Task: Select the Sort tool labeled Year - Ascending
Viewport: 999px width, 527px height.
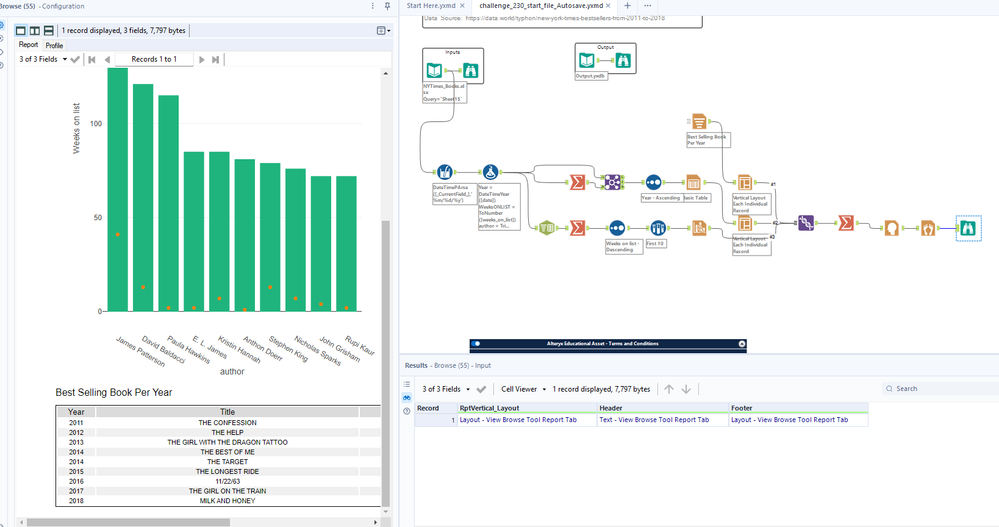Action: [x=653, y=182]
